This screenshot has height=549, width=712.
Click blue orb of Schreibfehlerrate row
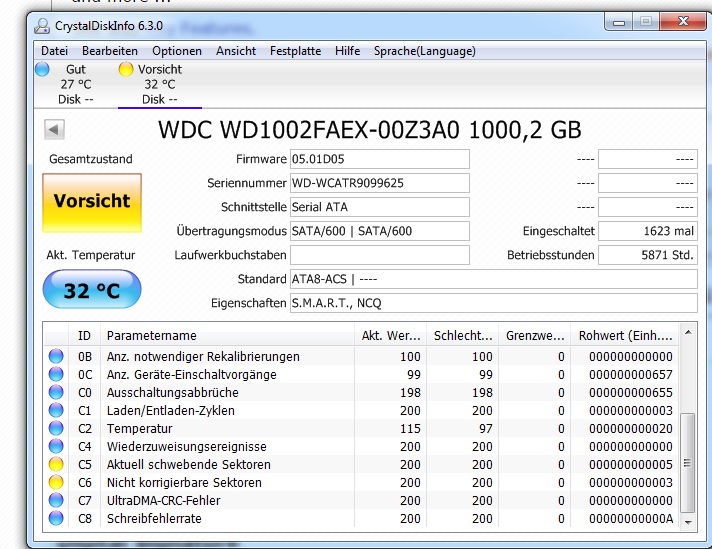tap(56, 518)
